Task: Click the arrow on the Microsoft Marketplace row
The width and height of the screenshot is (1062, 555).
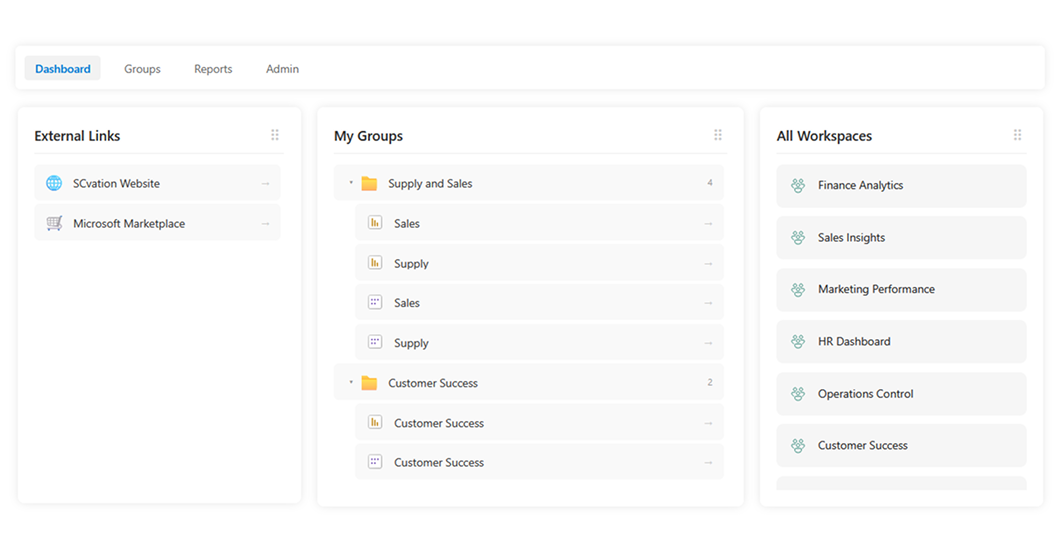Action: pyautogui.click(x=266, y=224)
